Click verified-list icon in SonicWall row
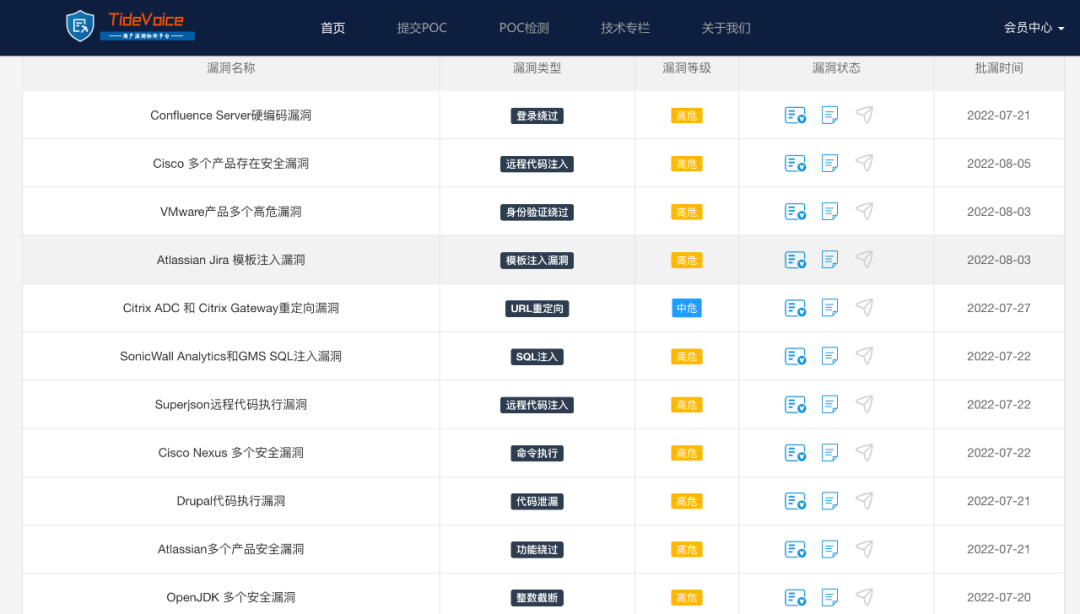This screenshot has height=614, width=1080. click(x=796, y=356)
